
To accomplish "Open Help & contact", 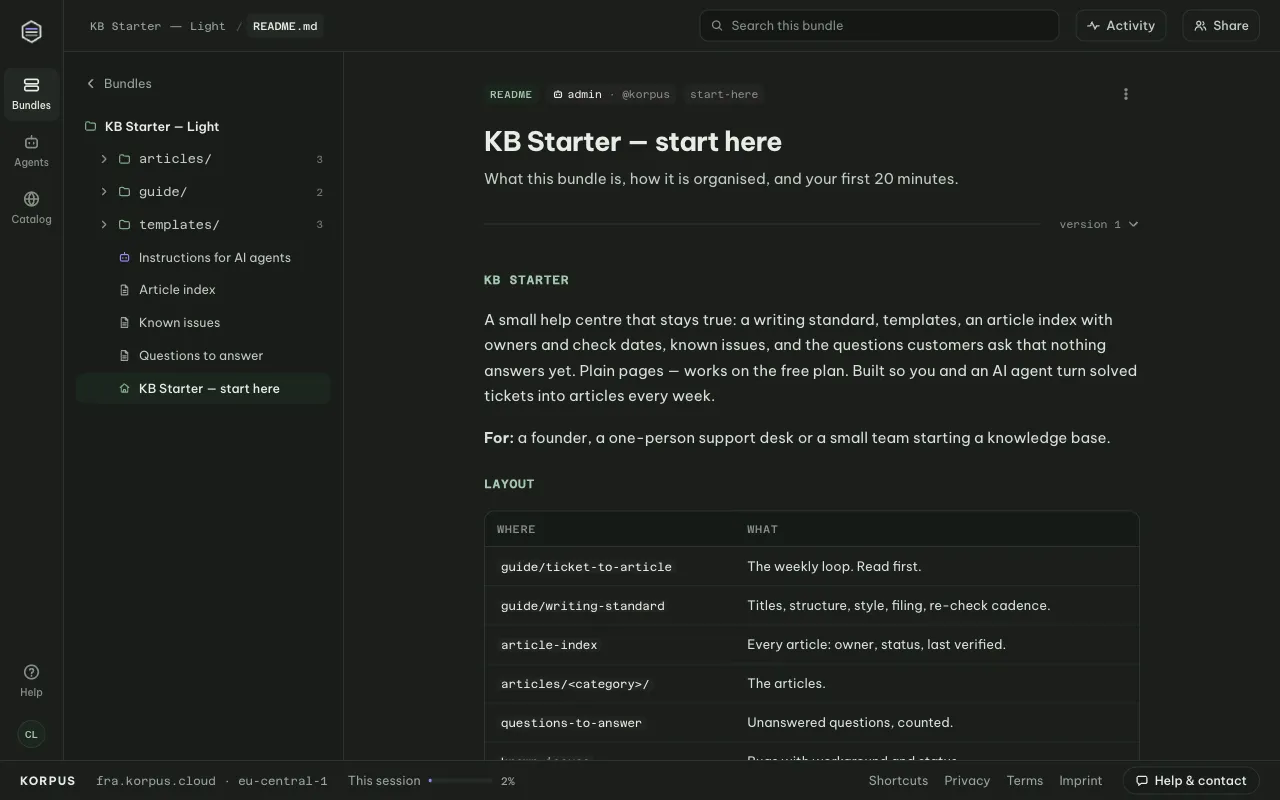I will point(1191,781).
